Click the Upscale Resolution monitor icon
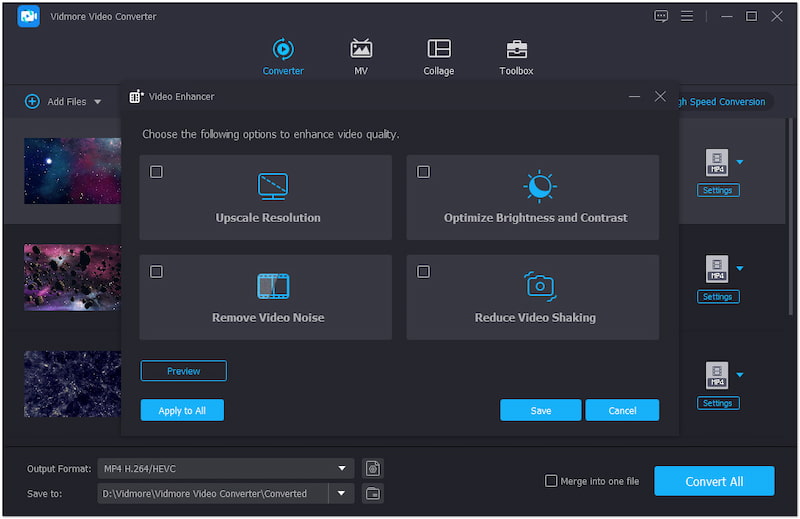800x519 pixels. 272,186
